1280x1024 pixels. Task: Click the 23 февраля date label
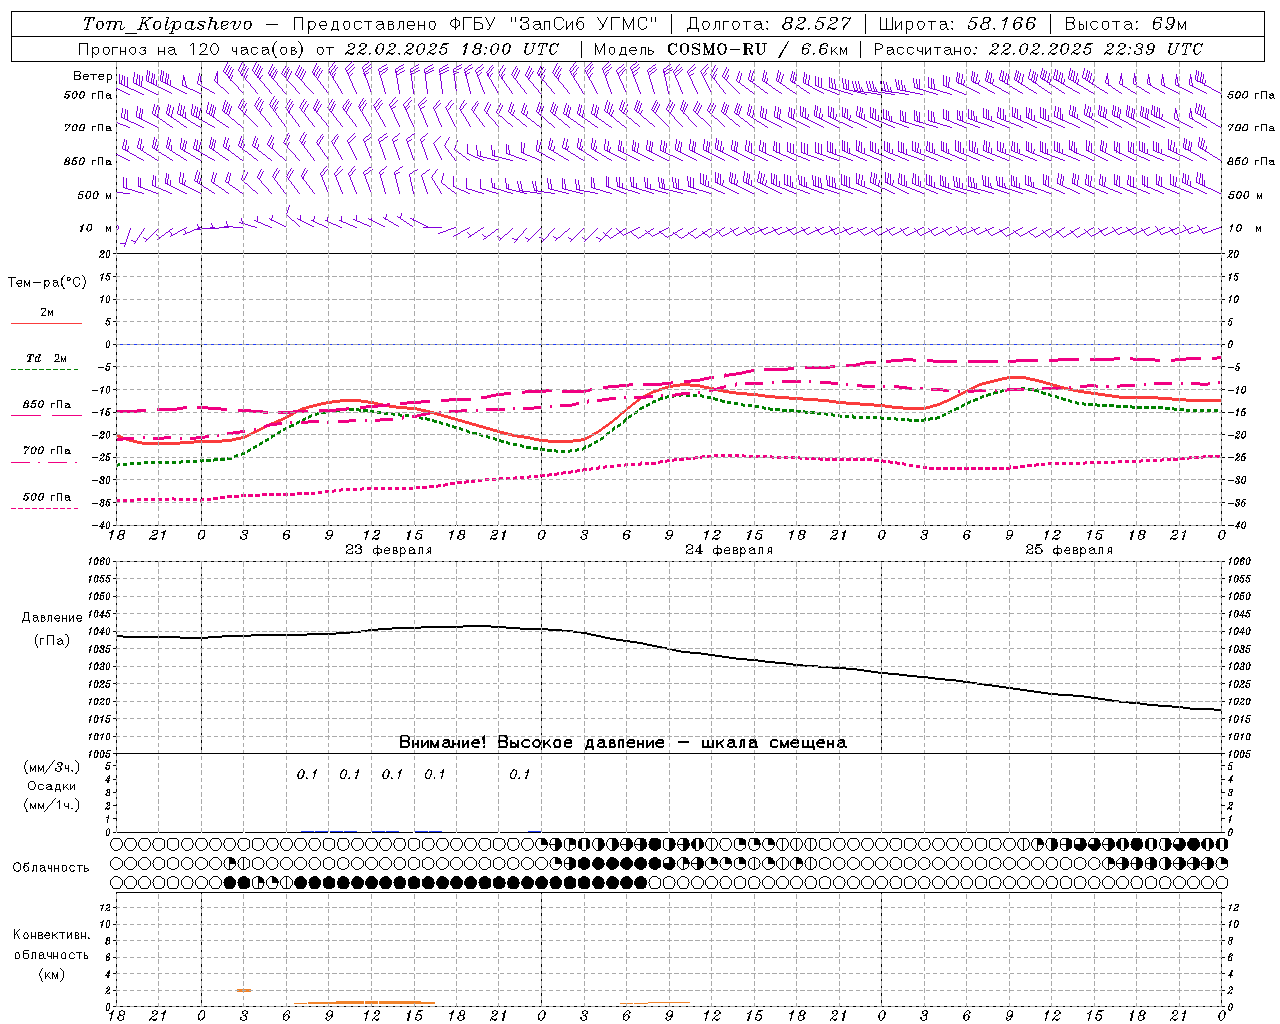(x=389, y=550)
